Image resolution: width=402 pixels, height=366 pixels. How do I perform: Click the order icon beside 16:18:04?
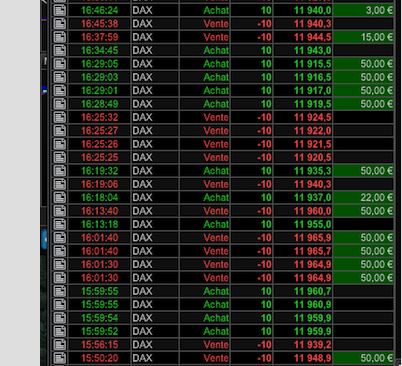[60, 197]
